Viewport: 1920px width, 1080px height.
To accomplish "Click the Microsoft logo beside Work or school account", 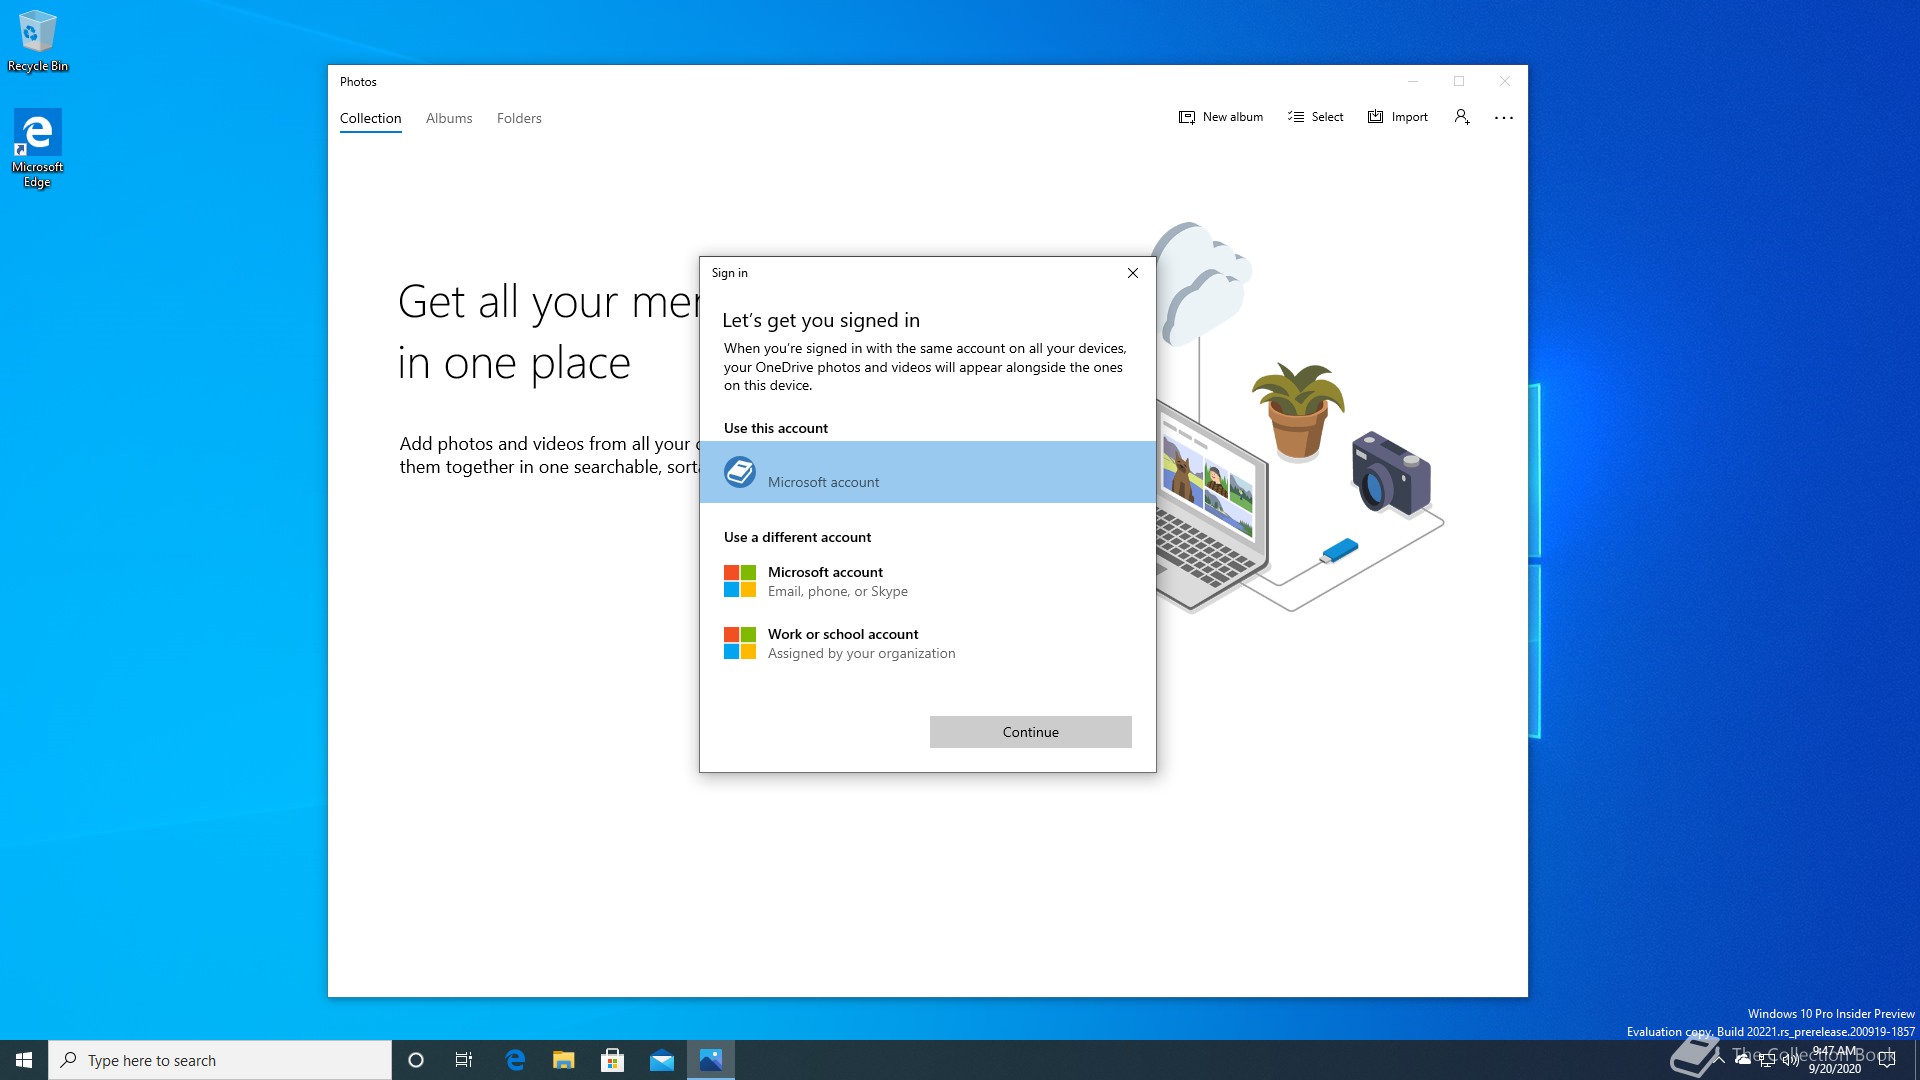I will coord(740,643).
